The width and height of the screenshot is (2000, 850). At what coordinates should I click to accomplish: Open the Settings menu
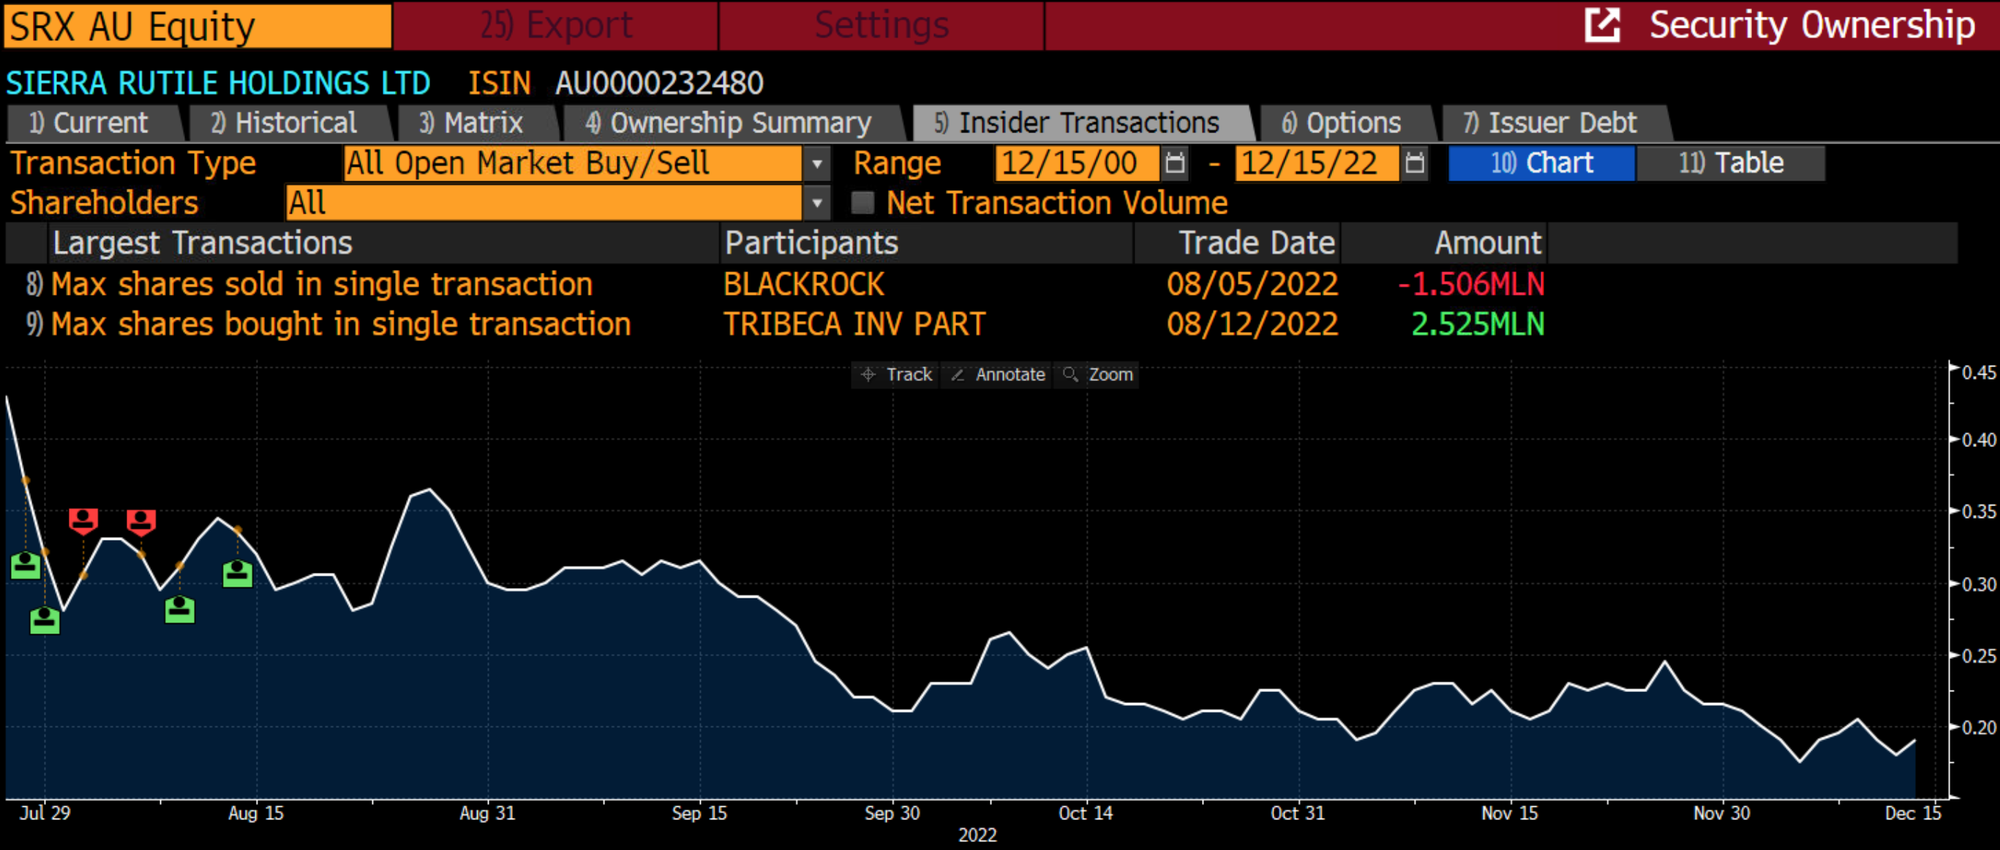pos(881,25)
